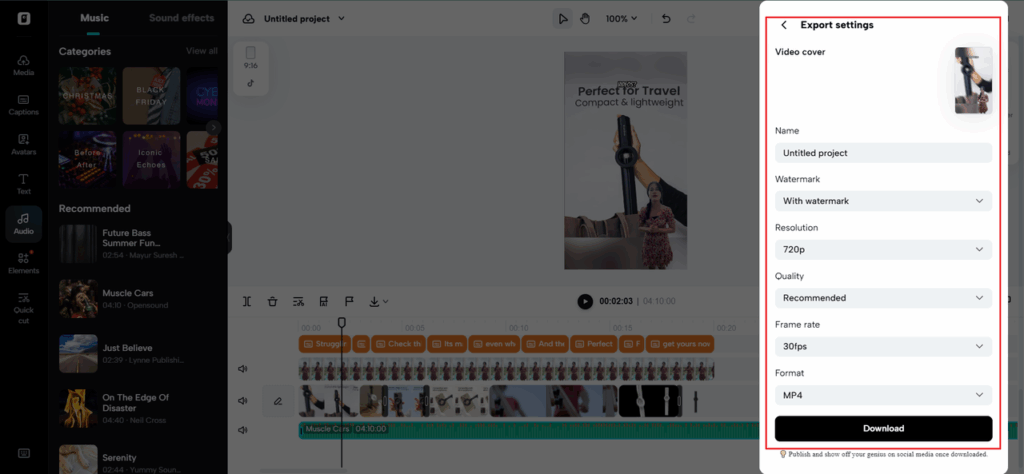Click the horizontal timeline scrollbar

[x=304, y=469]
